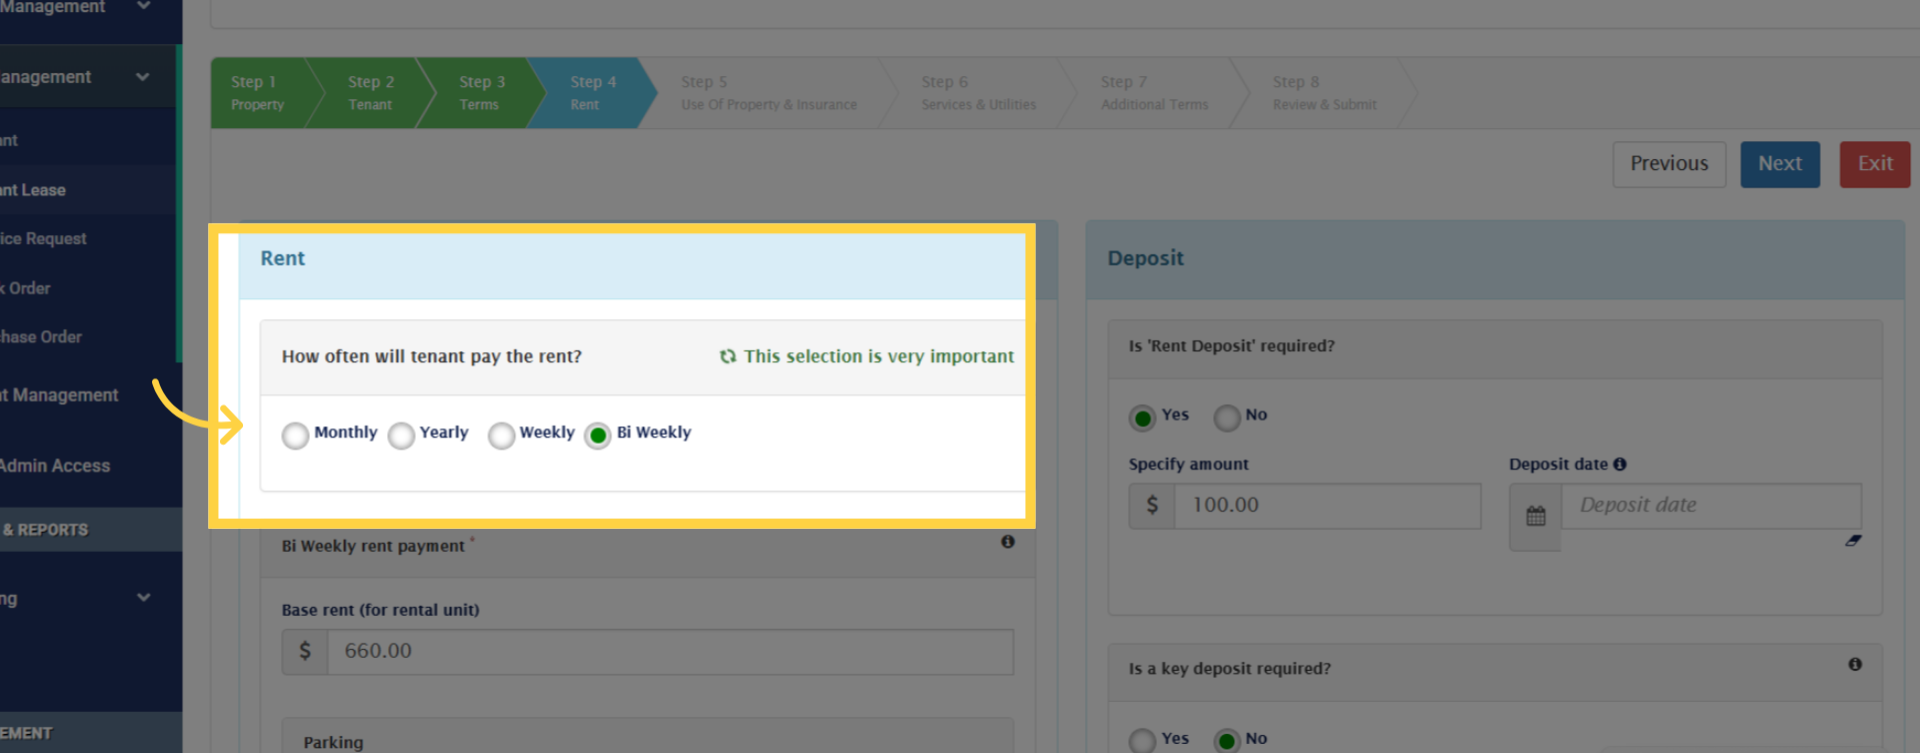Click the eraser icon below Deposit date field

[1853, 540]
